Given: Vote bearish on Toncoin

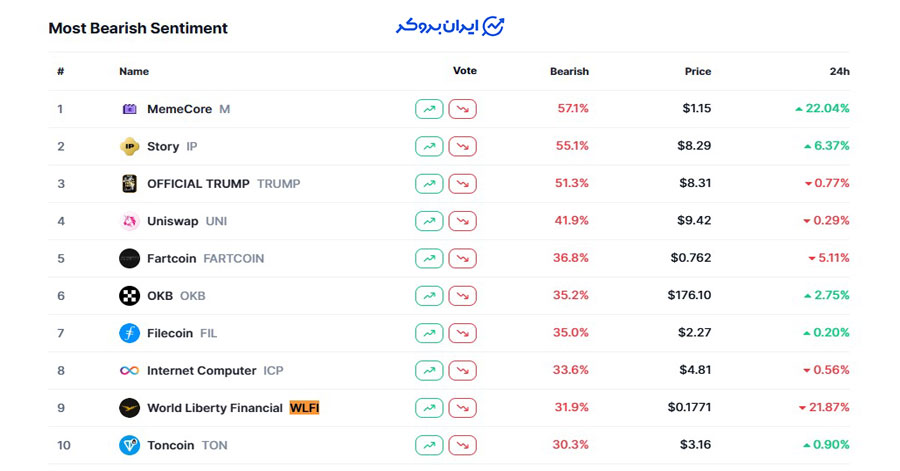Looking at the screenshot, I should point(462,445).
